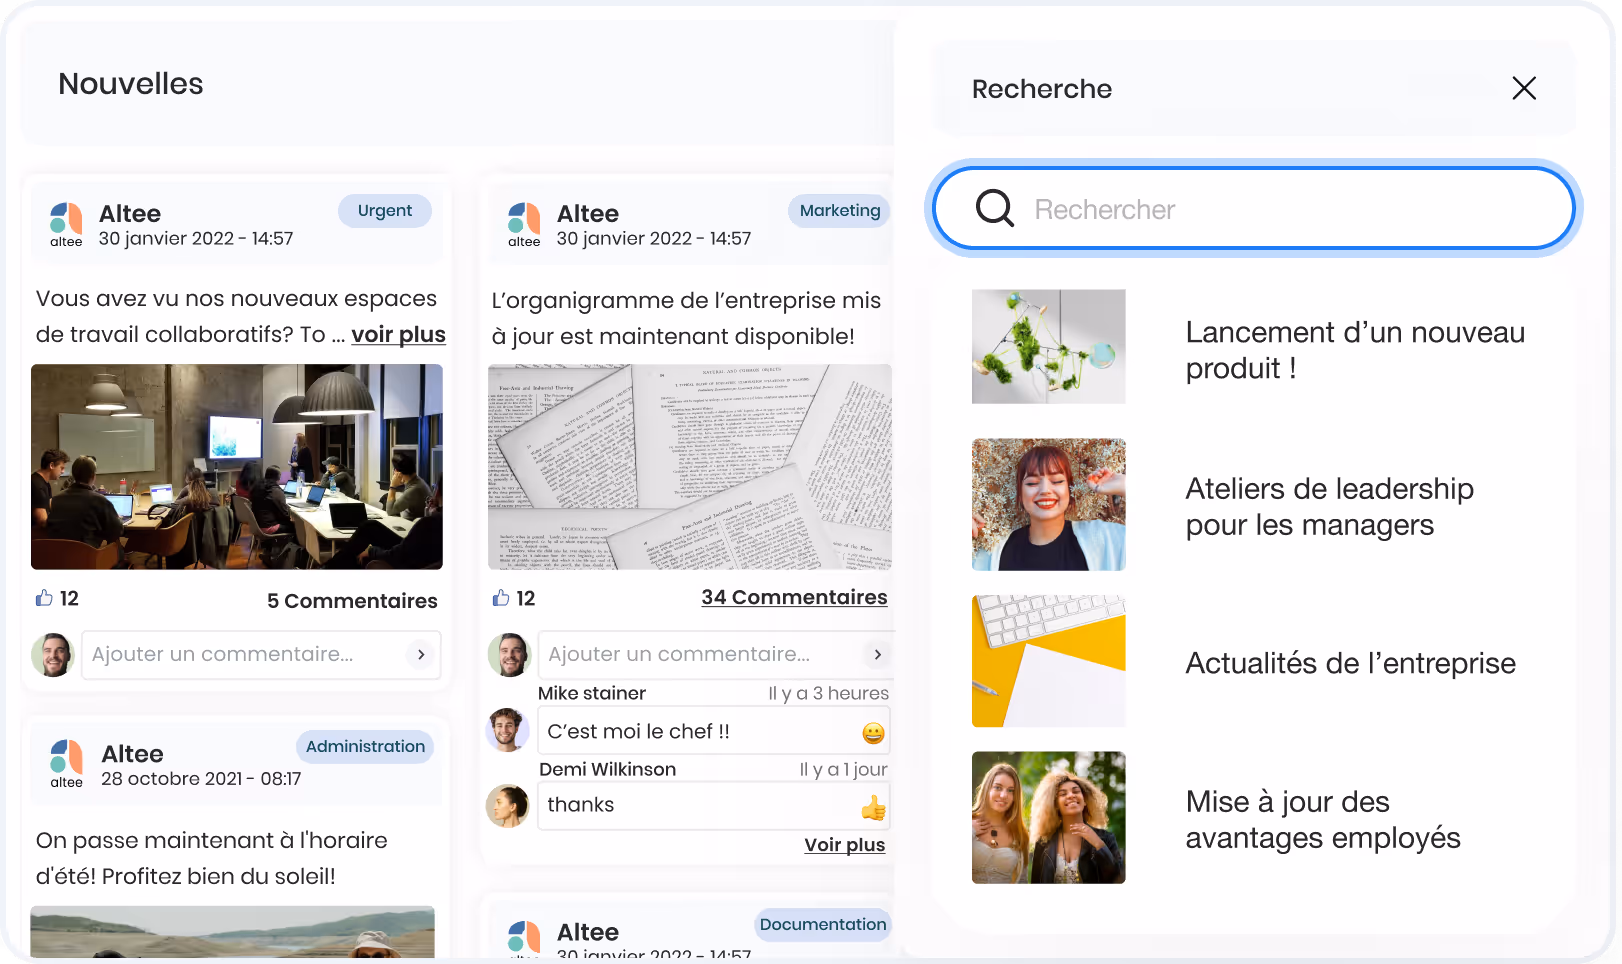Open Demi Wilkinson's avatar

508,805
